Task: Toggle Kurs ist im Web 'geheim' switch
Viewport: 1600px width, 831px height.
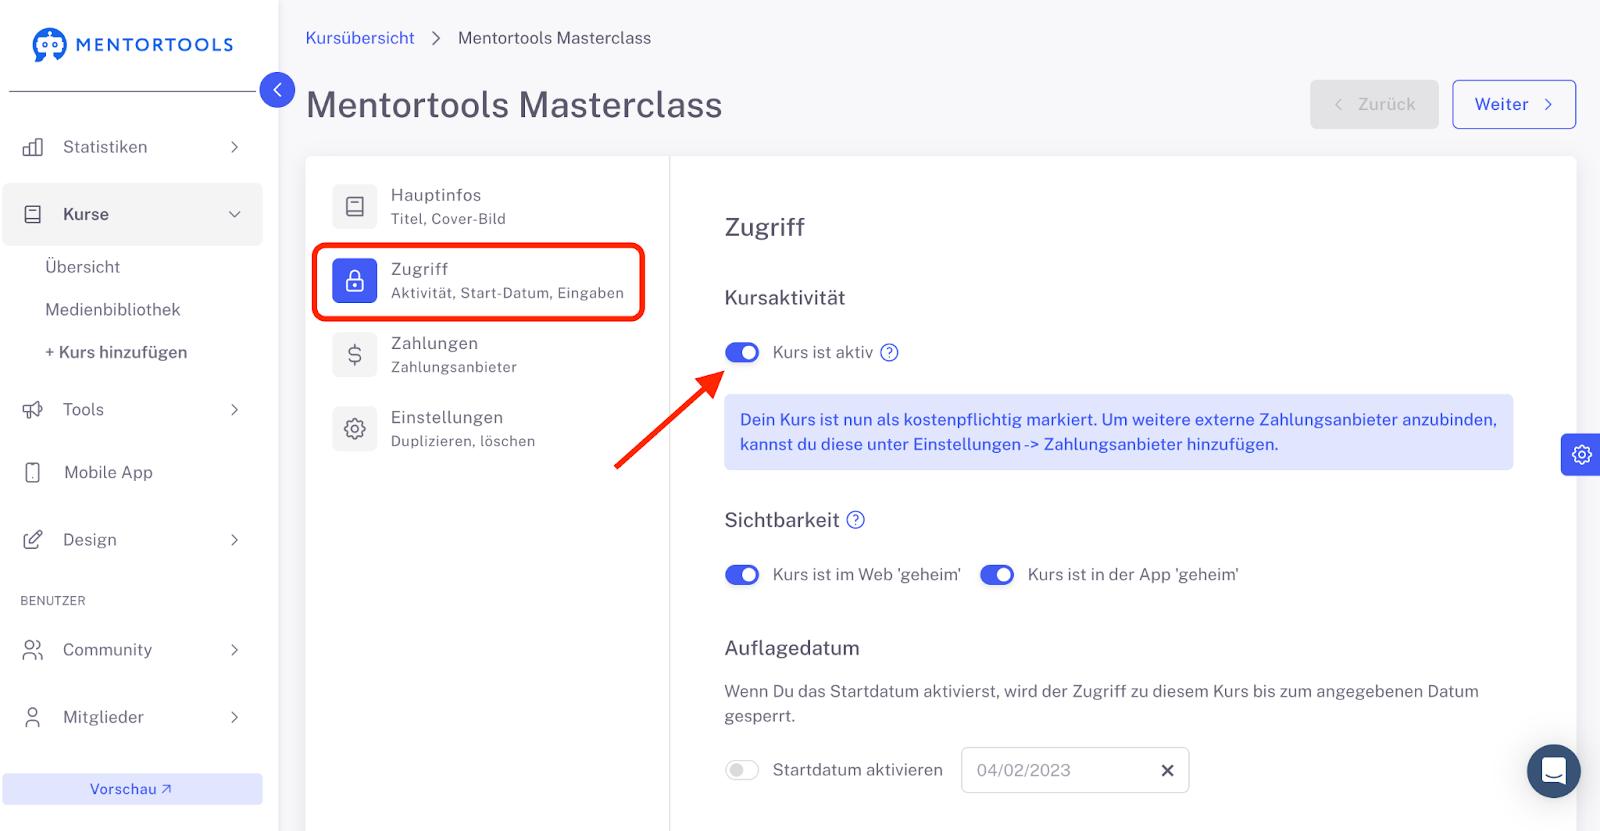Action: coord(742,575)
